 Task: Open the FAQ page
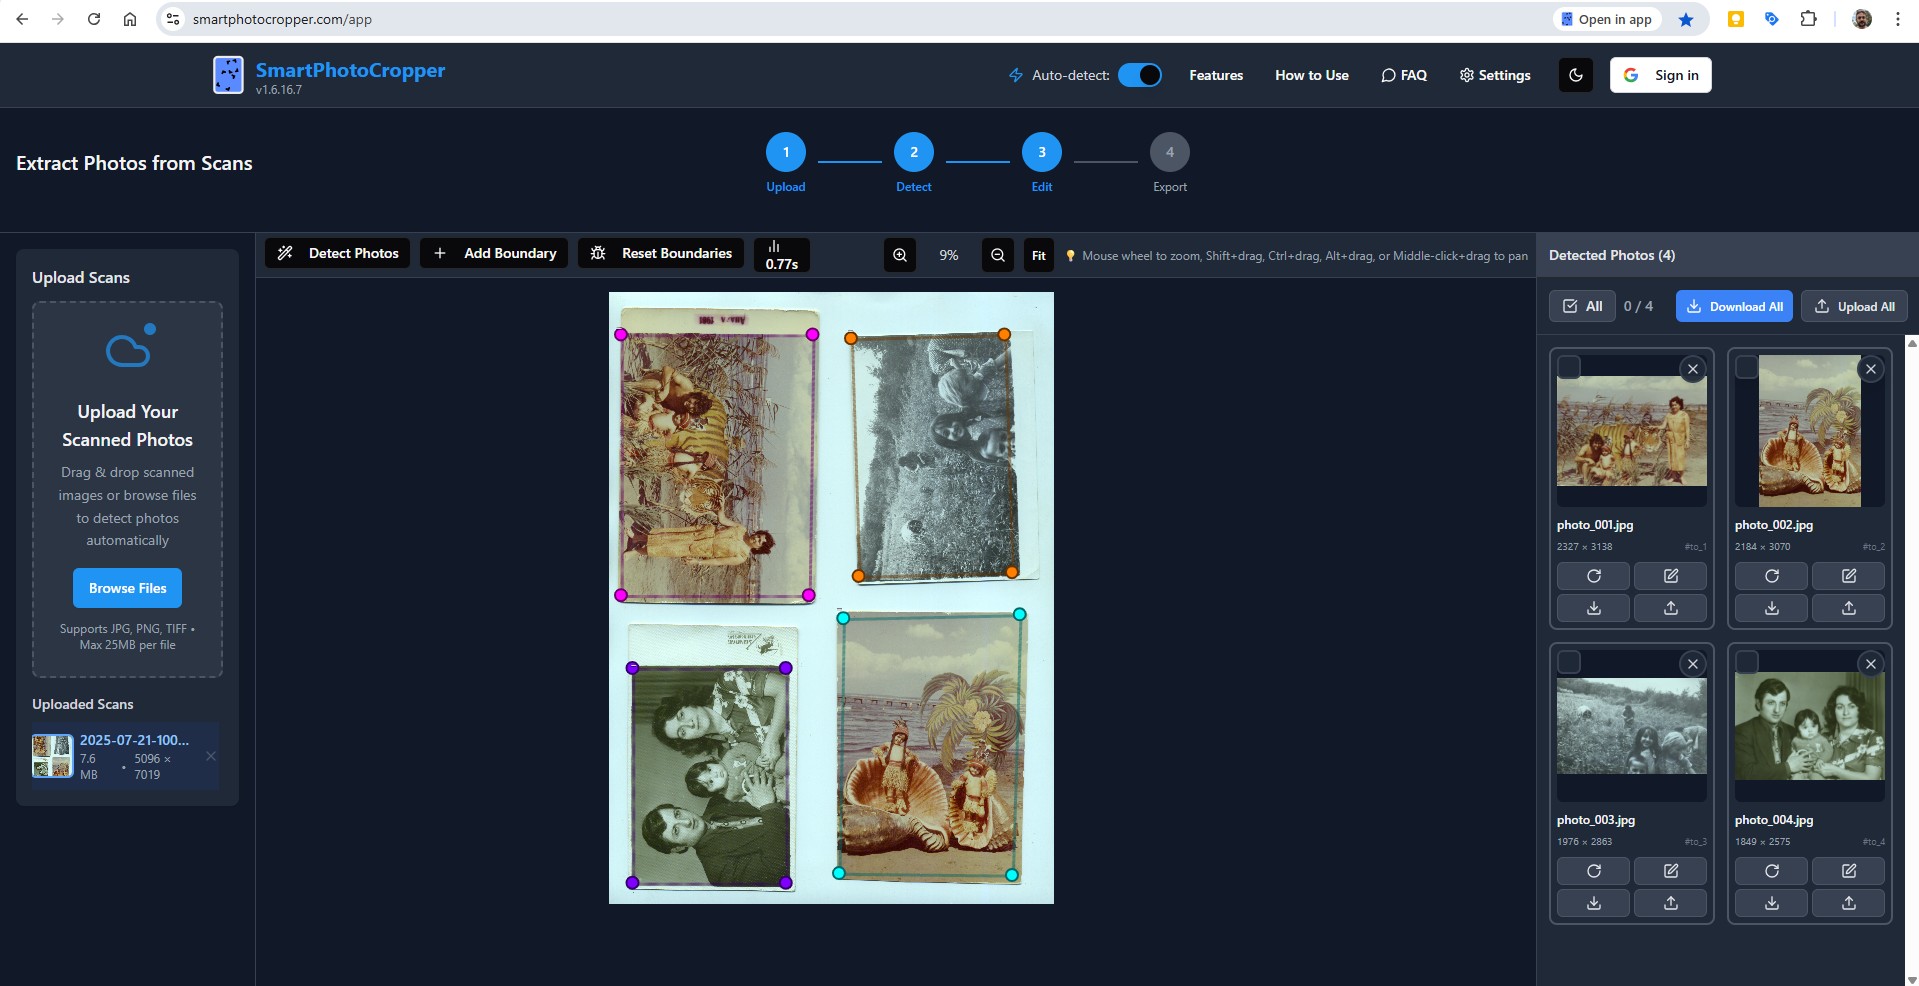click(1404, 75)
